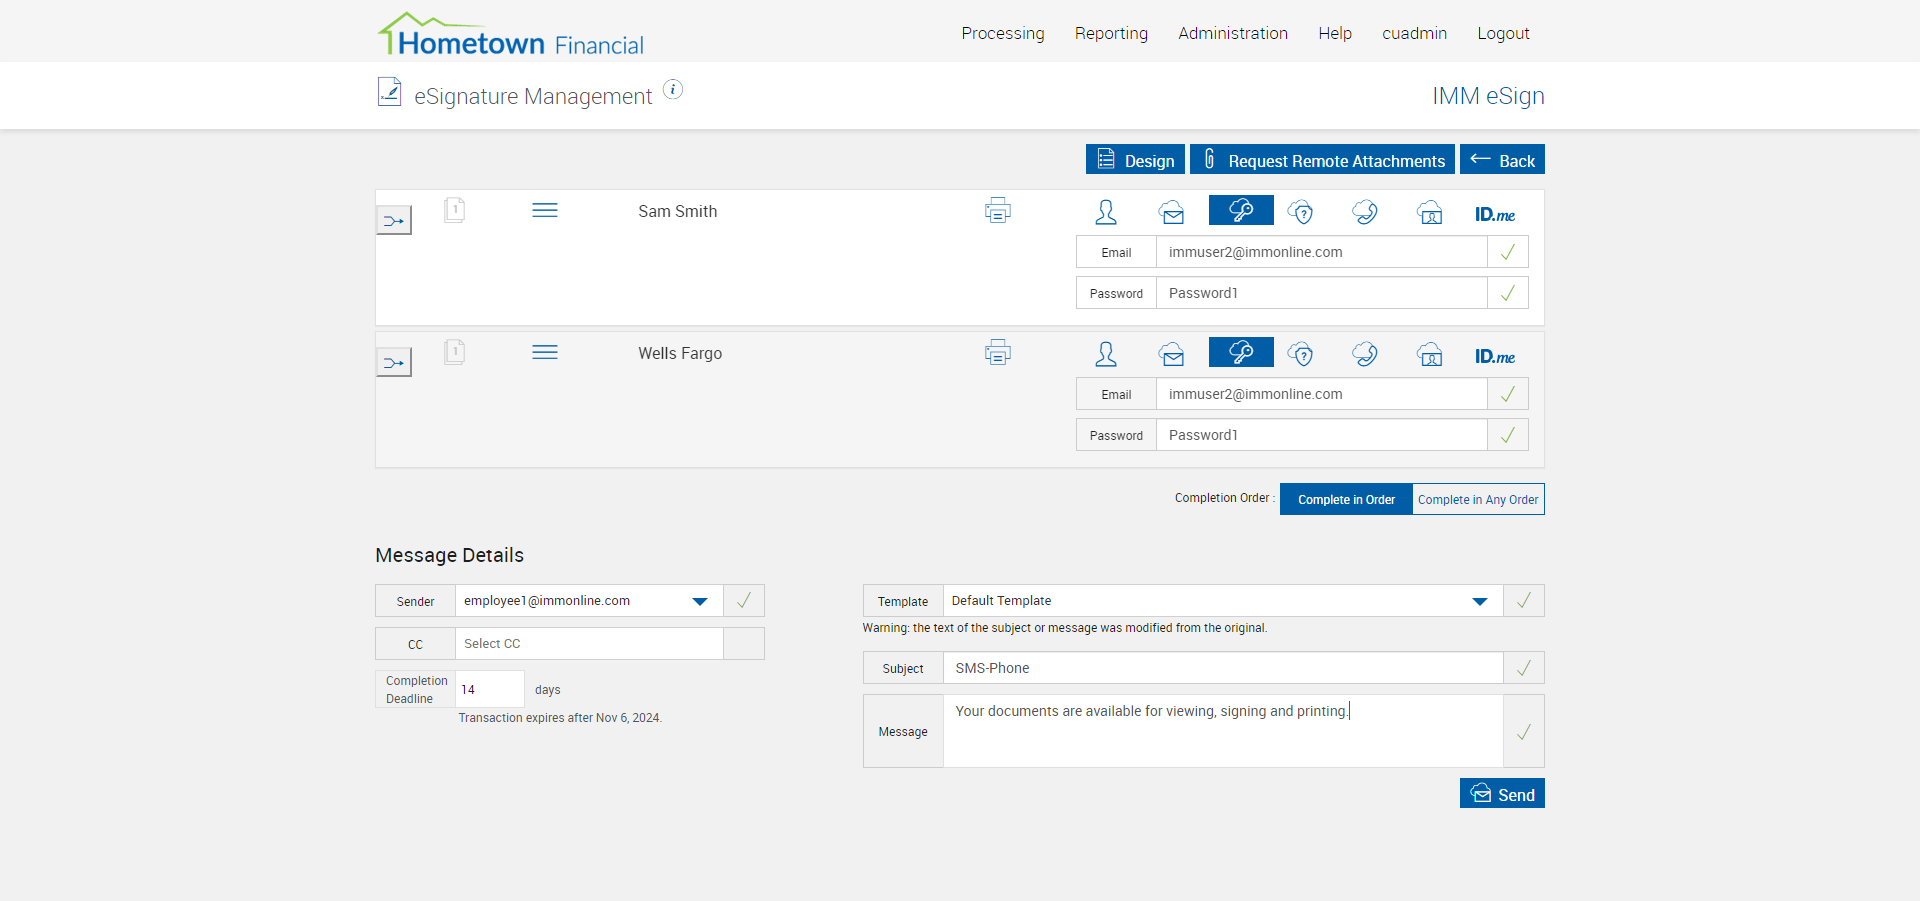The height and width of the screenshot is (901, 1920).
Task: Open the Administration menu
Action: tap(1232, 33)
